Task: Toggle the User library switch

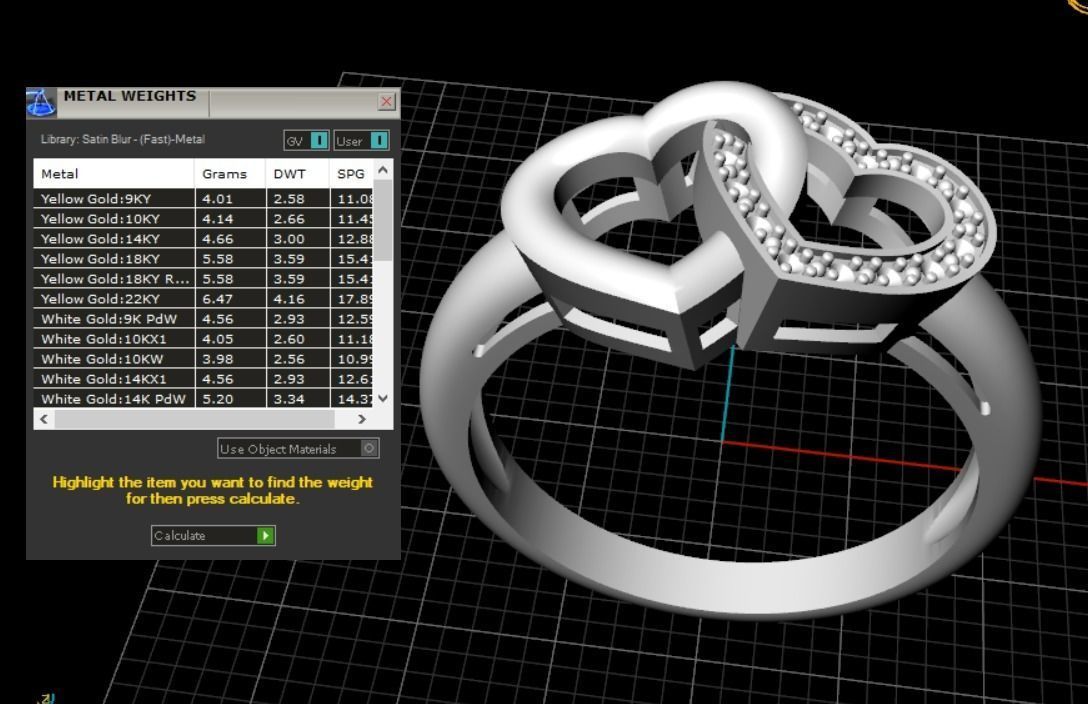Action: point(362,141)
